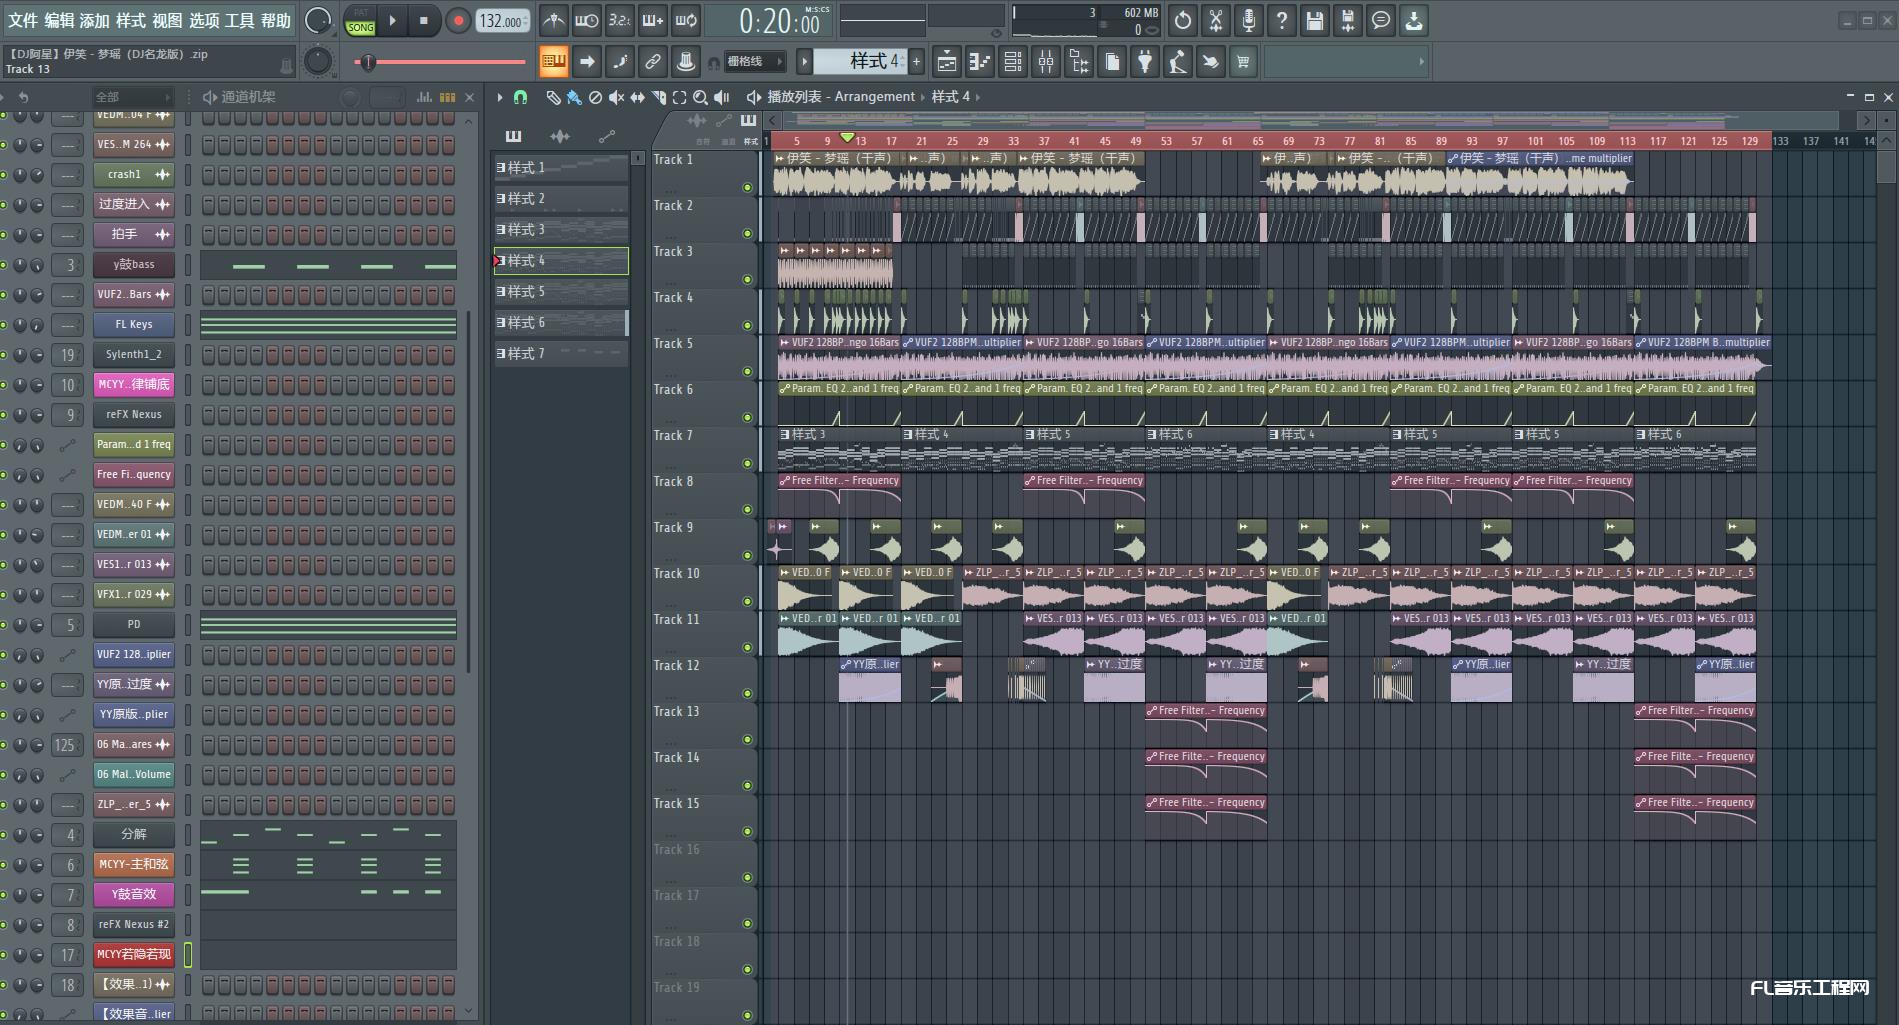Expand the hint bar panel arrow
The height and width of the screenshot is (1025, 1899).
click(x=1421, y=62)
